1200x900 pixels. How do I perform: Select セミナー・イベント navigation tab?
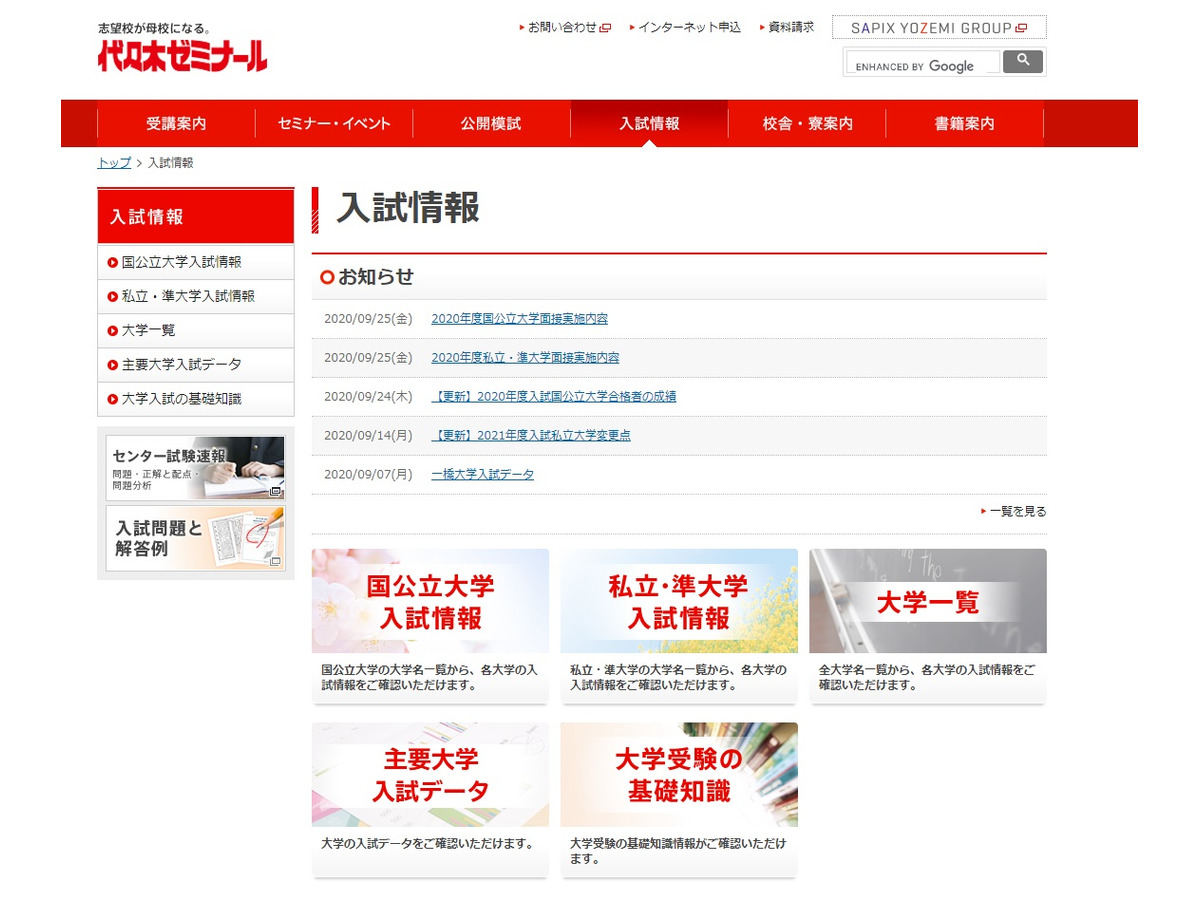point(334,124)
